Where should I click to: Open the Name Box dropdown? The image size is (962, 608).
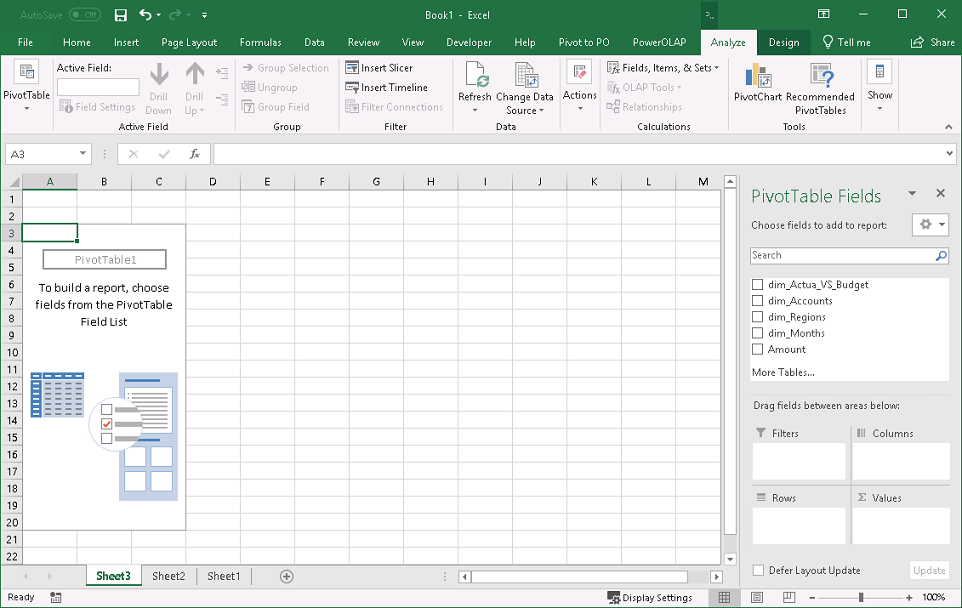(x=83, y=153)
